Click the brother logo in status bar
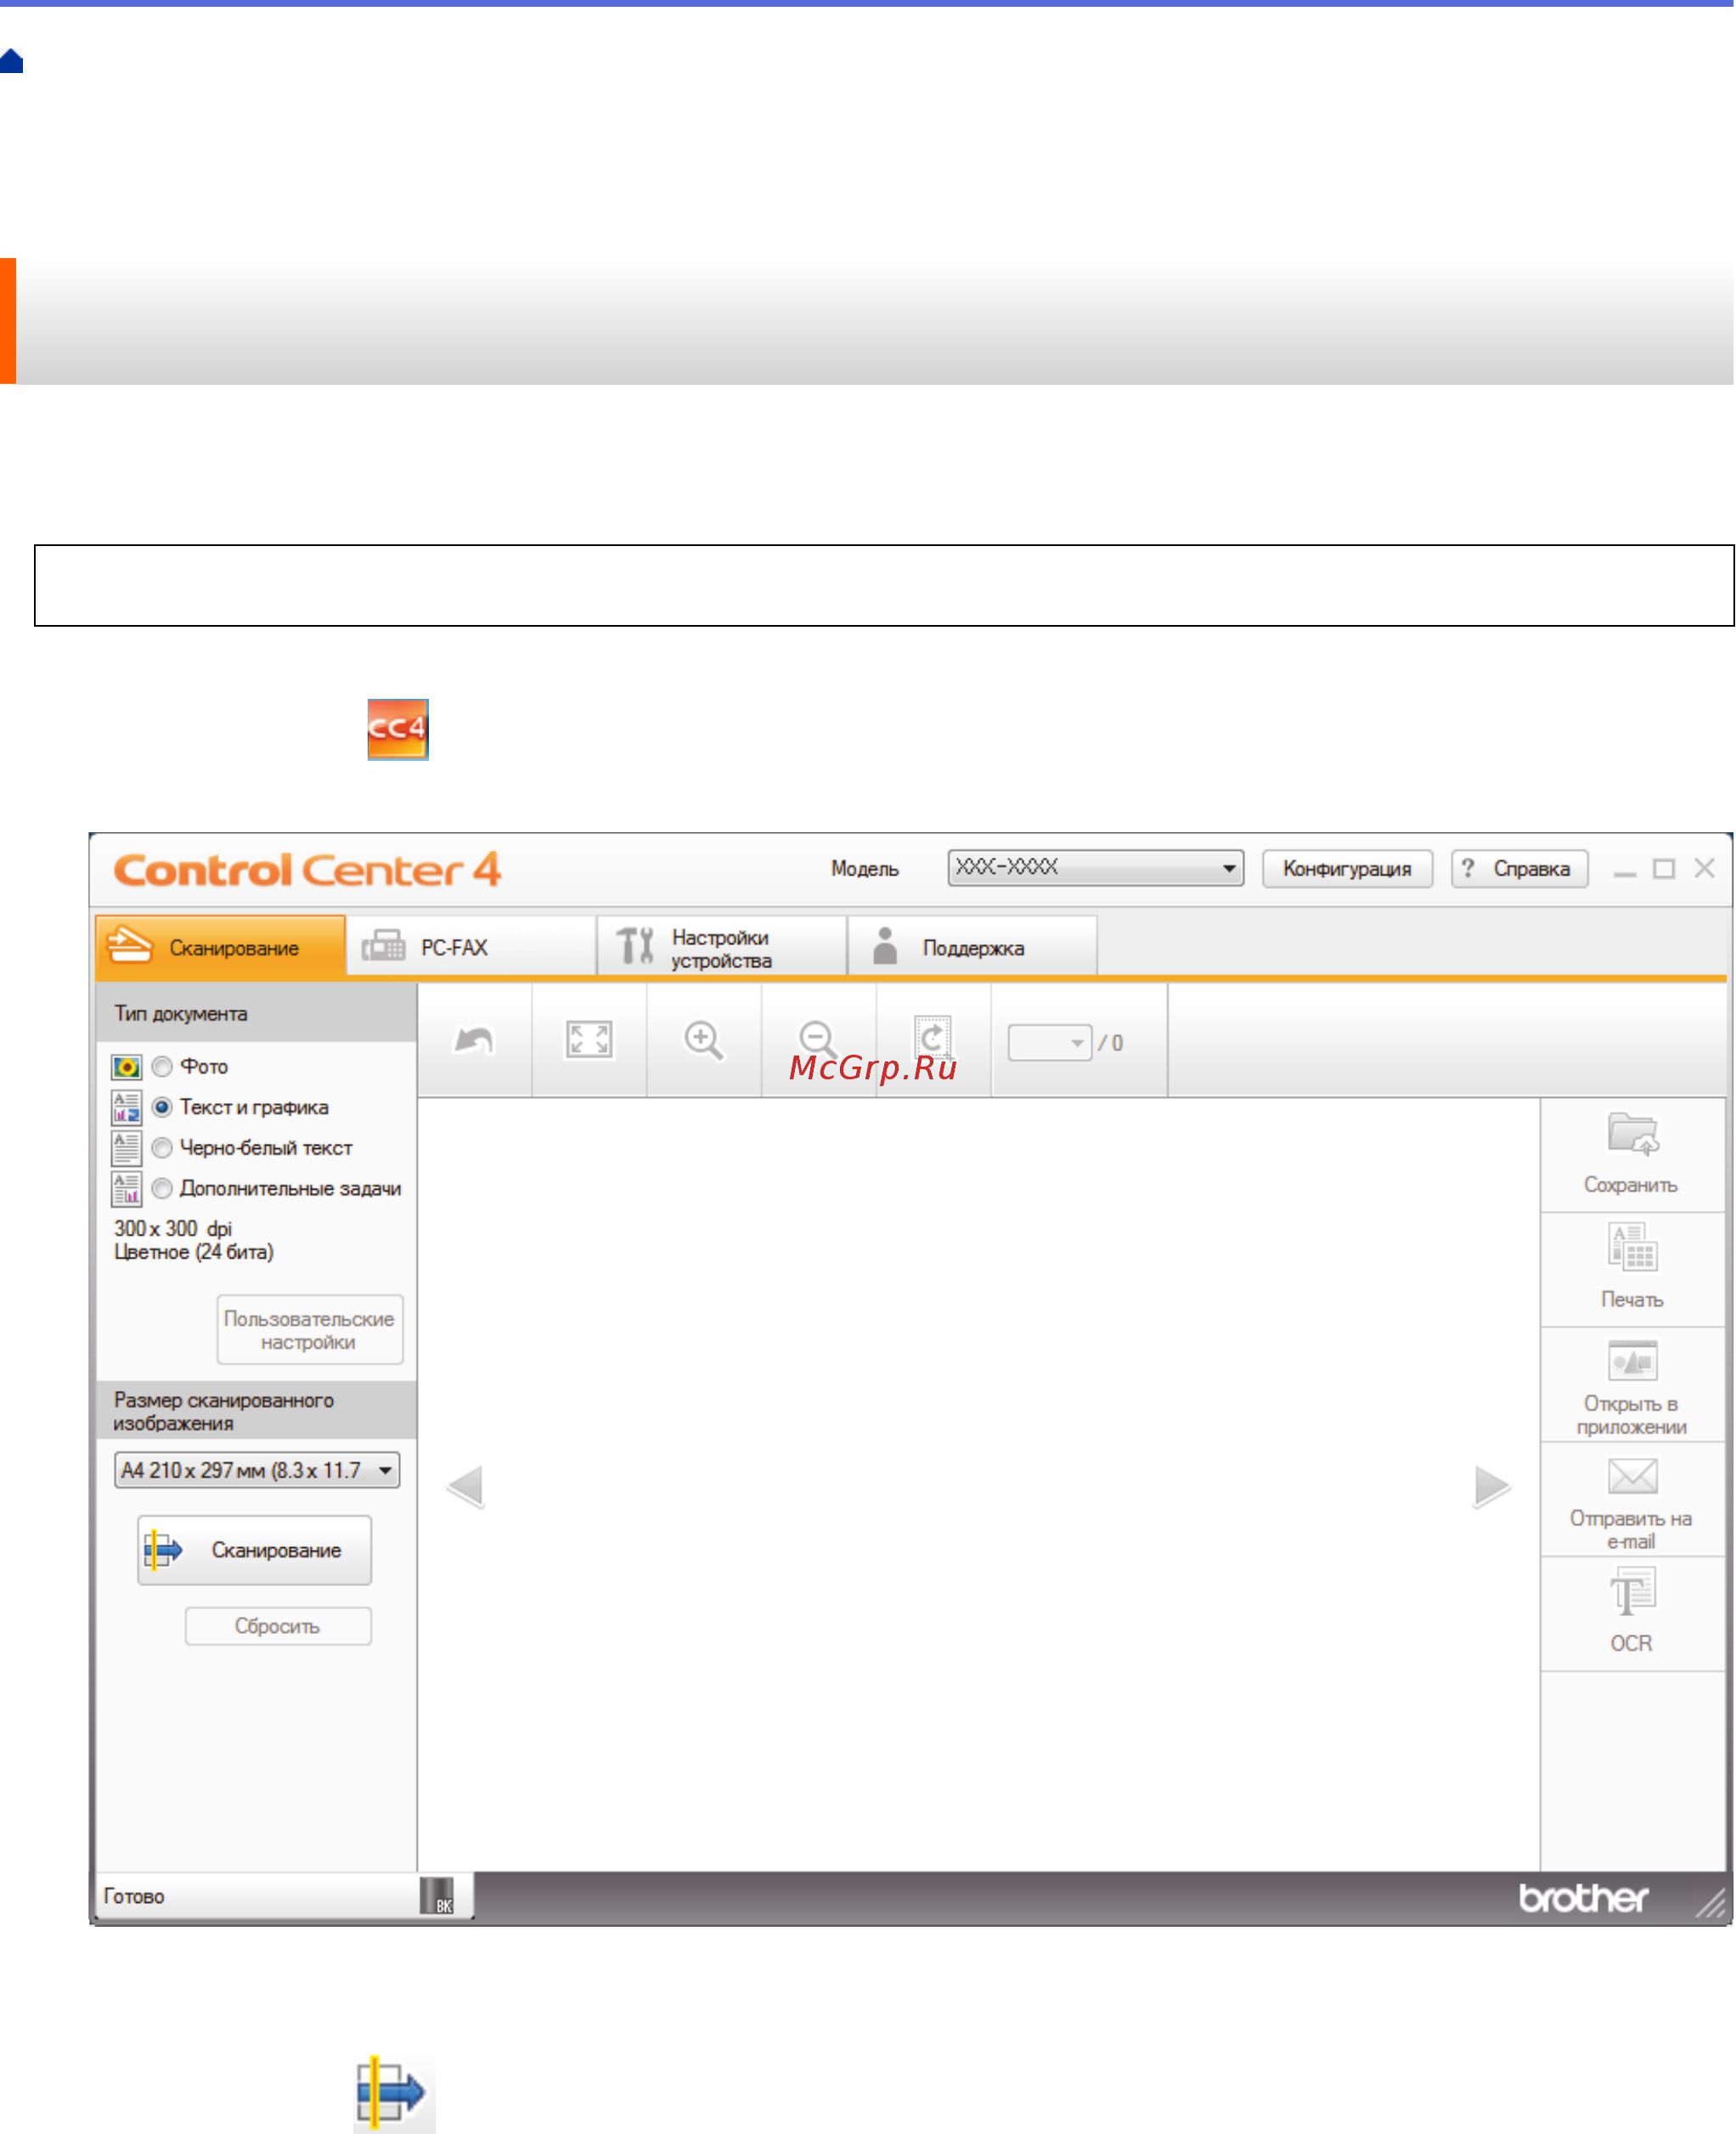Screen dimensions: 1736x2134 (1584, 1897)
